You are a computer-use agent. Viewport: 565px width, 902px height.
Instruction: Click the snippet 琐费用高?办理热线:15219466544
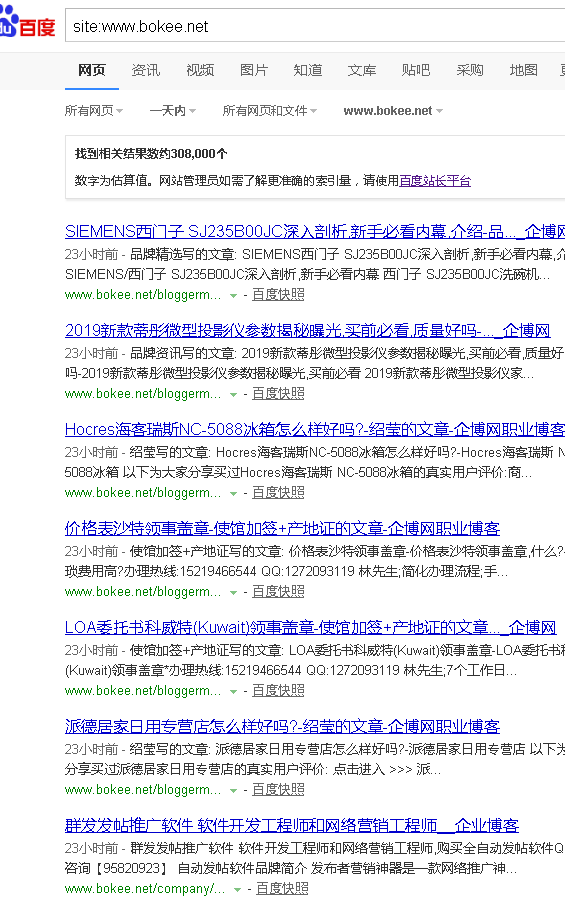(x=161, y=571)
